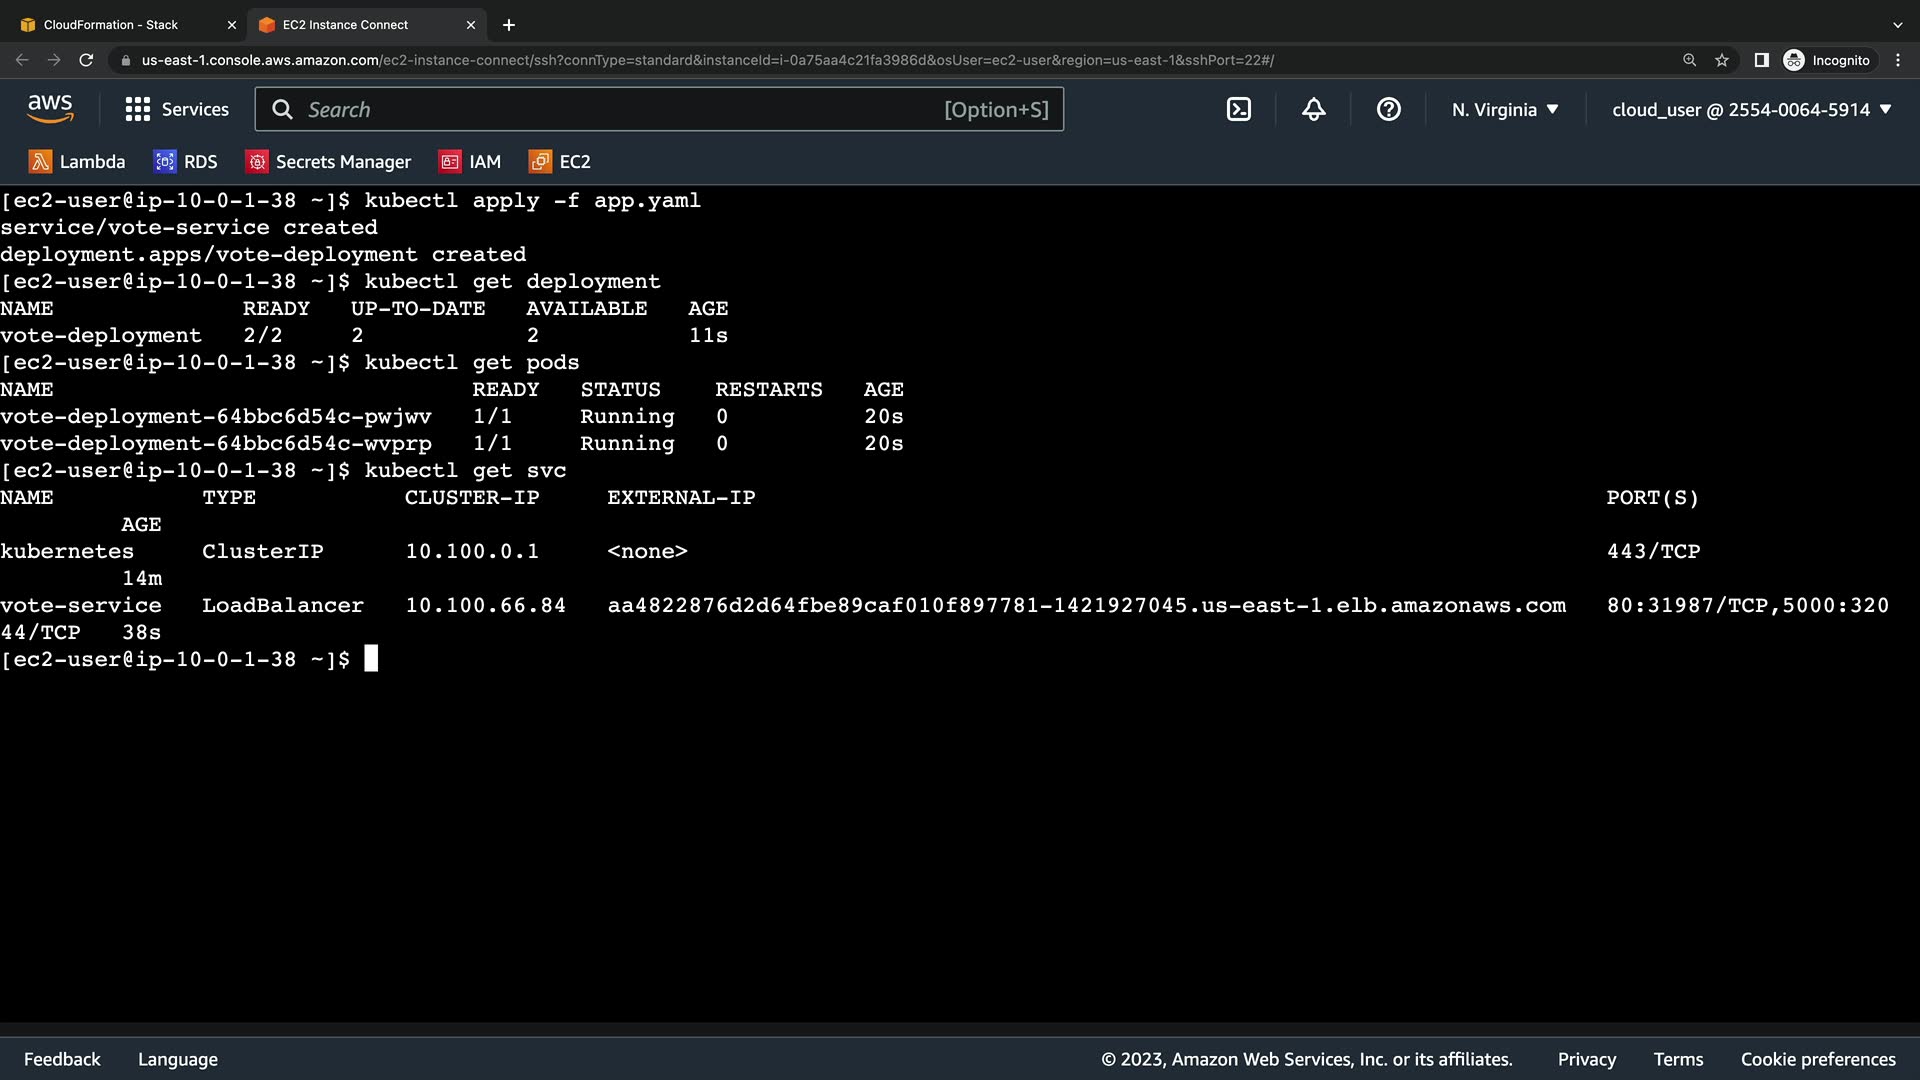Select the EC2 Instance Connect tab
Screen dimensions: 1920x1080
345,25
